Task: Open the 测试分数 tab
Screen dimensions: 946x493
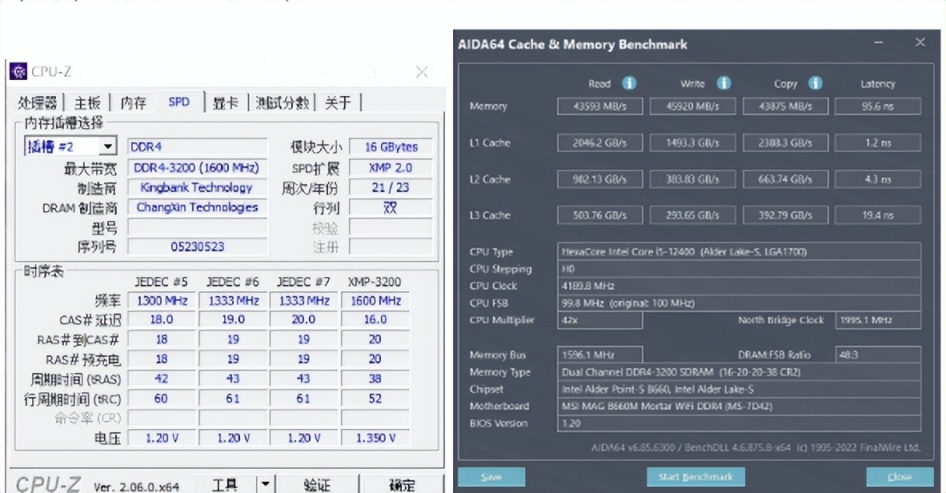Action: 282,103
